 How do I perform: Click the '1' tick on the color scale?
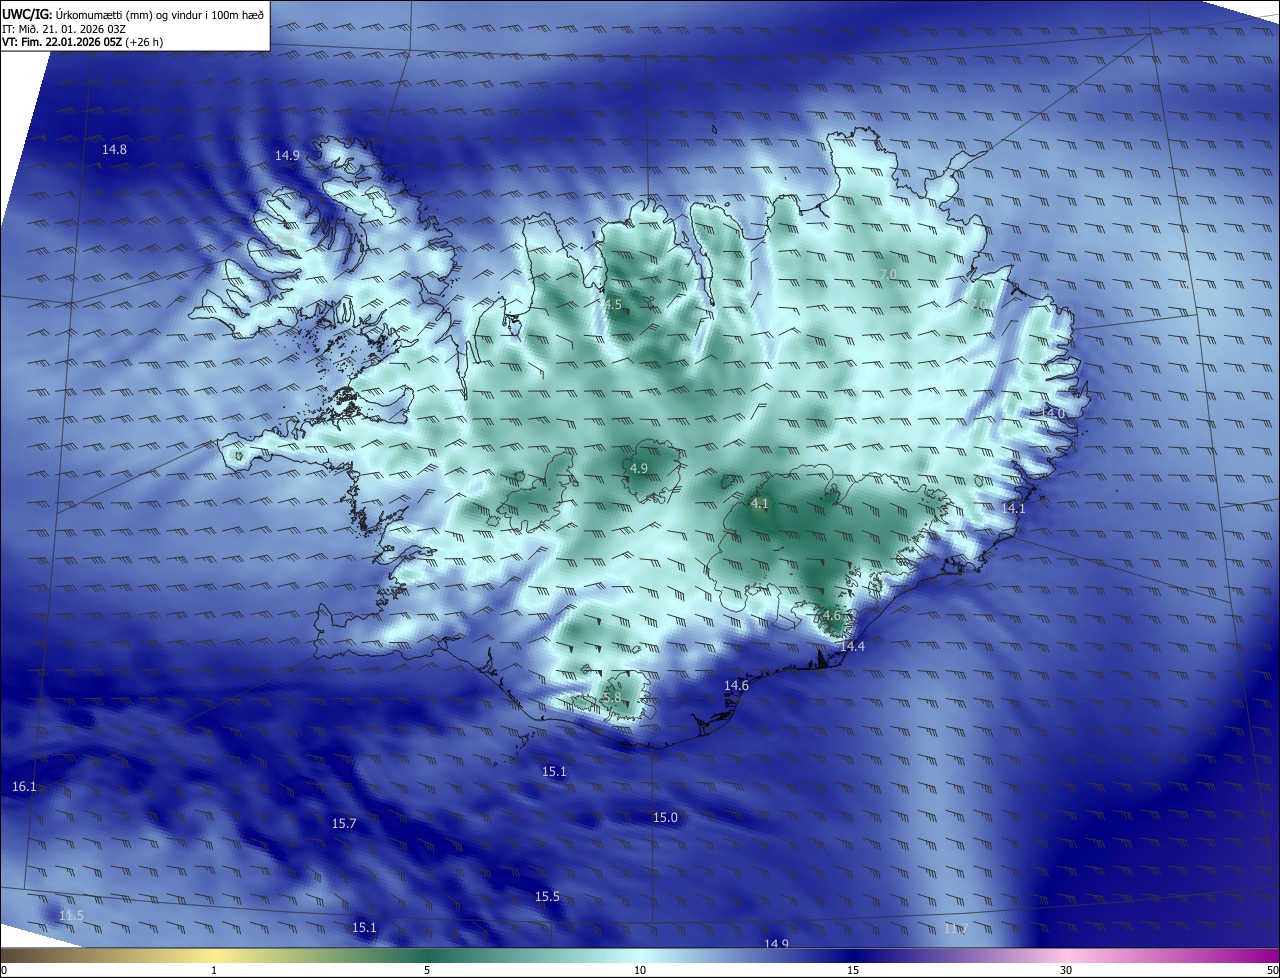coord(214,970)
